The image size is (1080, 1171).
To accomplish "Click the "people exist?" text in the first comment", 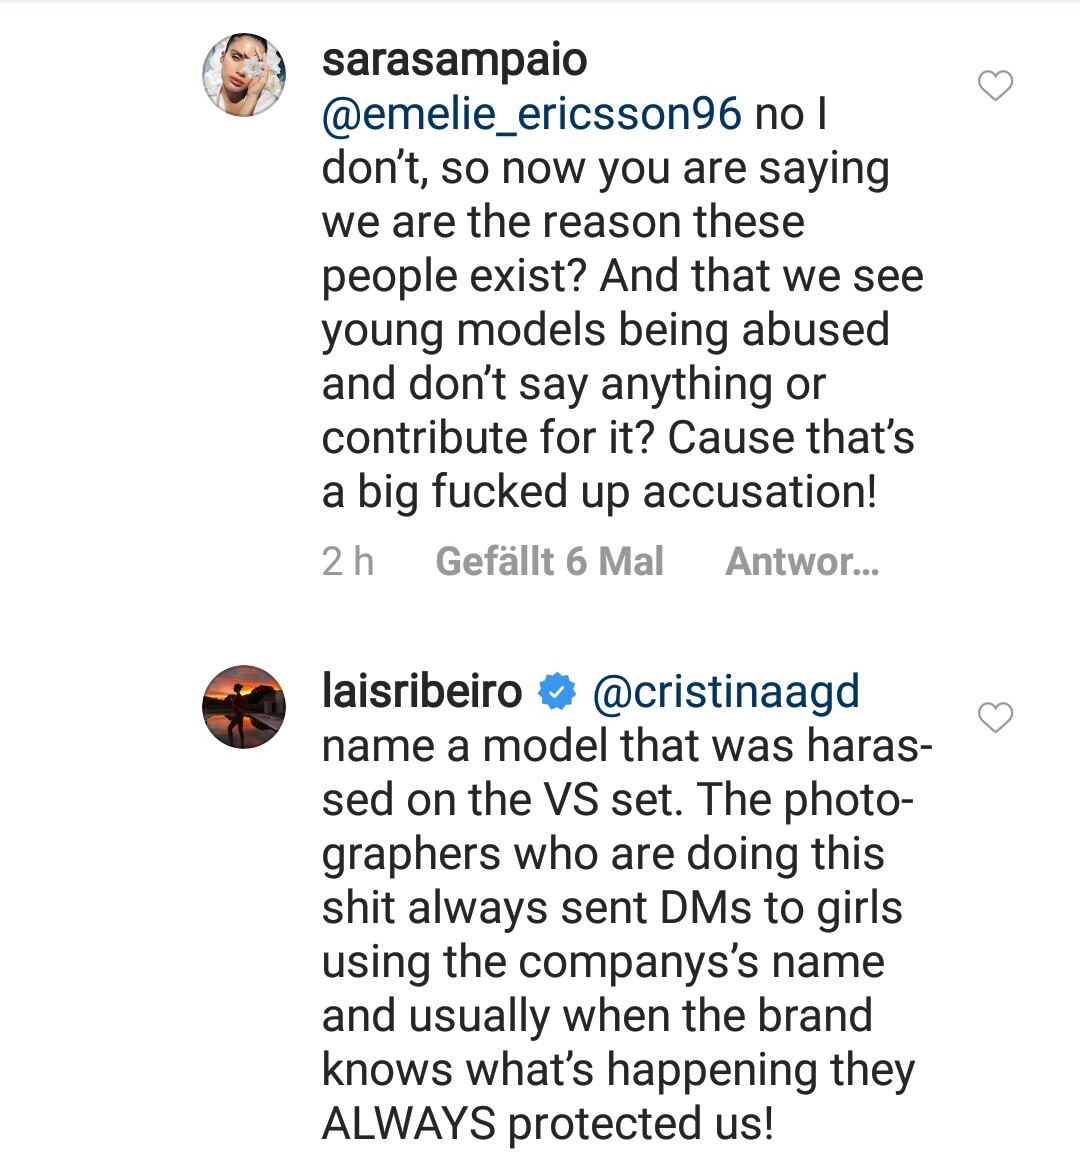I will (453, 276).
